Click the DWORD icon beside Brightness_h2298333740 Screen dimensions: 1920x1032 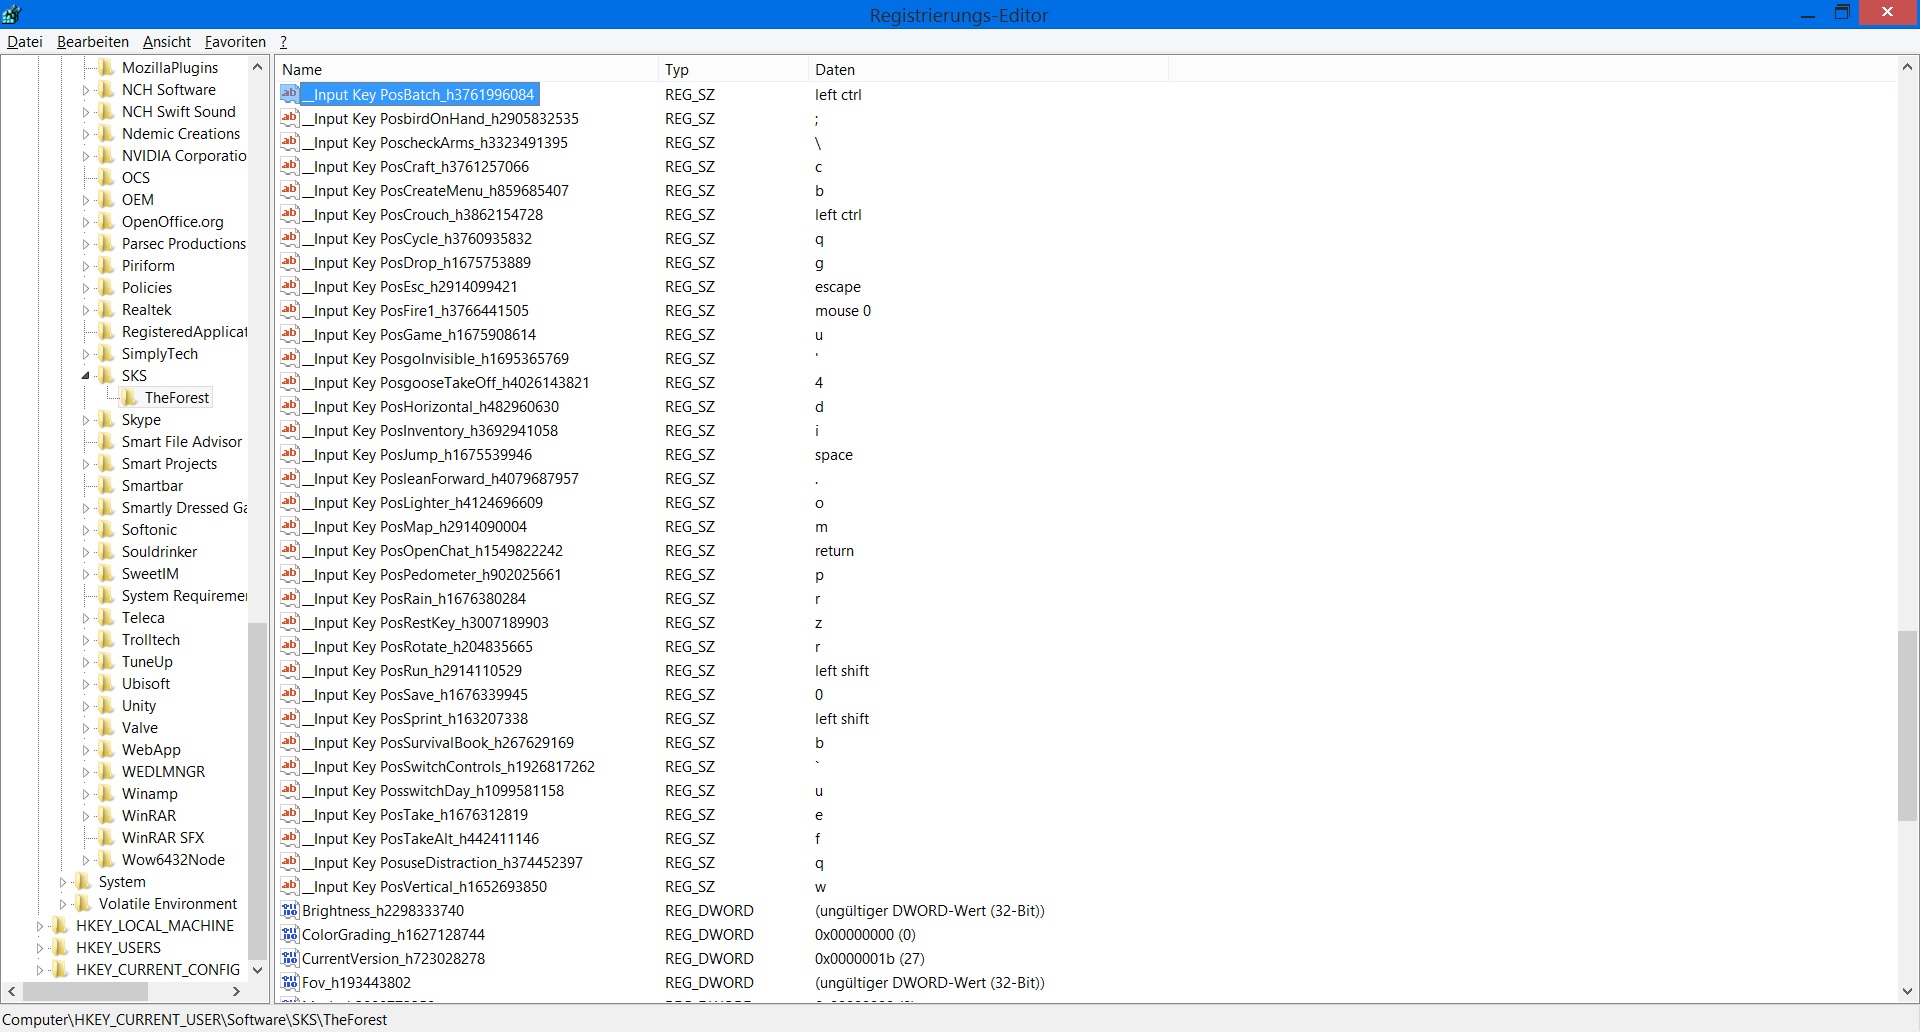pyautogui.click(x=290, y=911)
